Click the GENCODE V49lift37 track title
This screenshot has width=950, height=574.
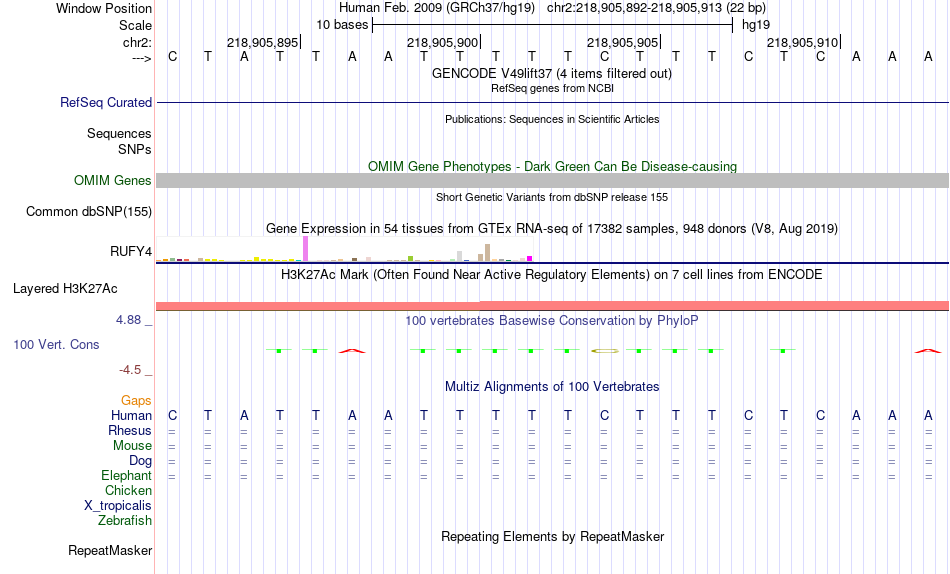pyautogui.click(x=552, y=73)
